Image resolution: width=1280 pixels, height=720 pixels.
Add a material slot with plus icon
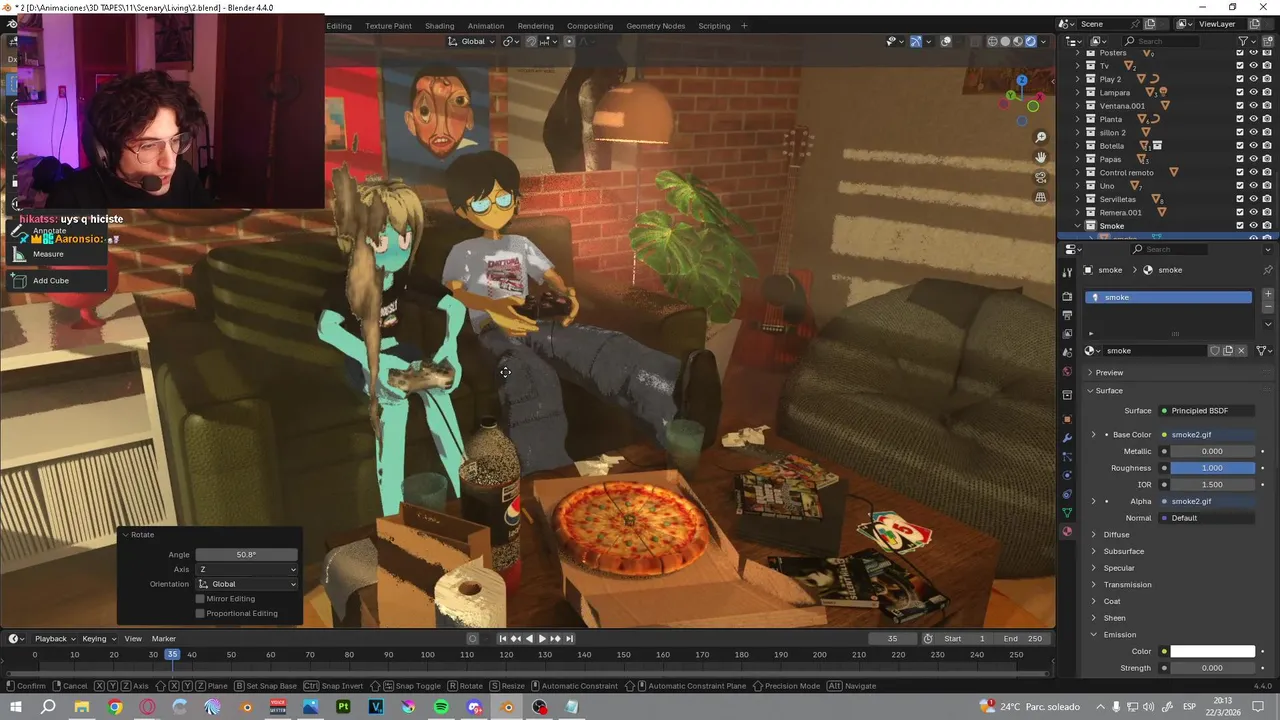(1268, 294)
